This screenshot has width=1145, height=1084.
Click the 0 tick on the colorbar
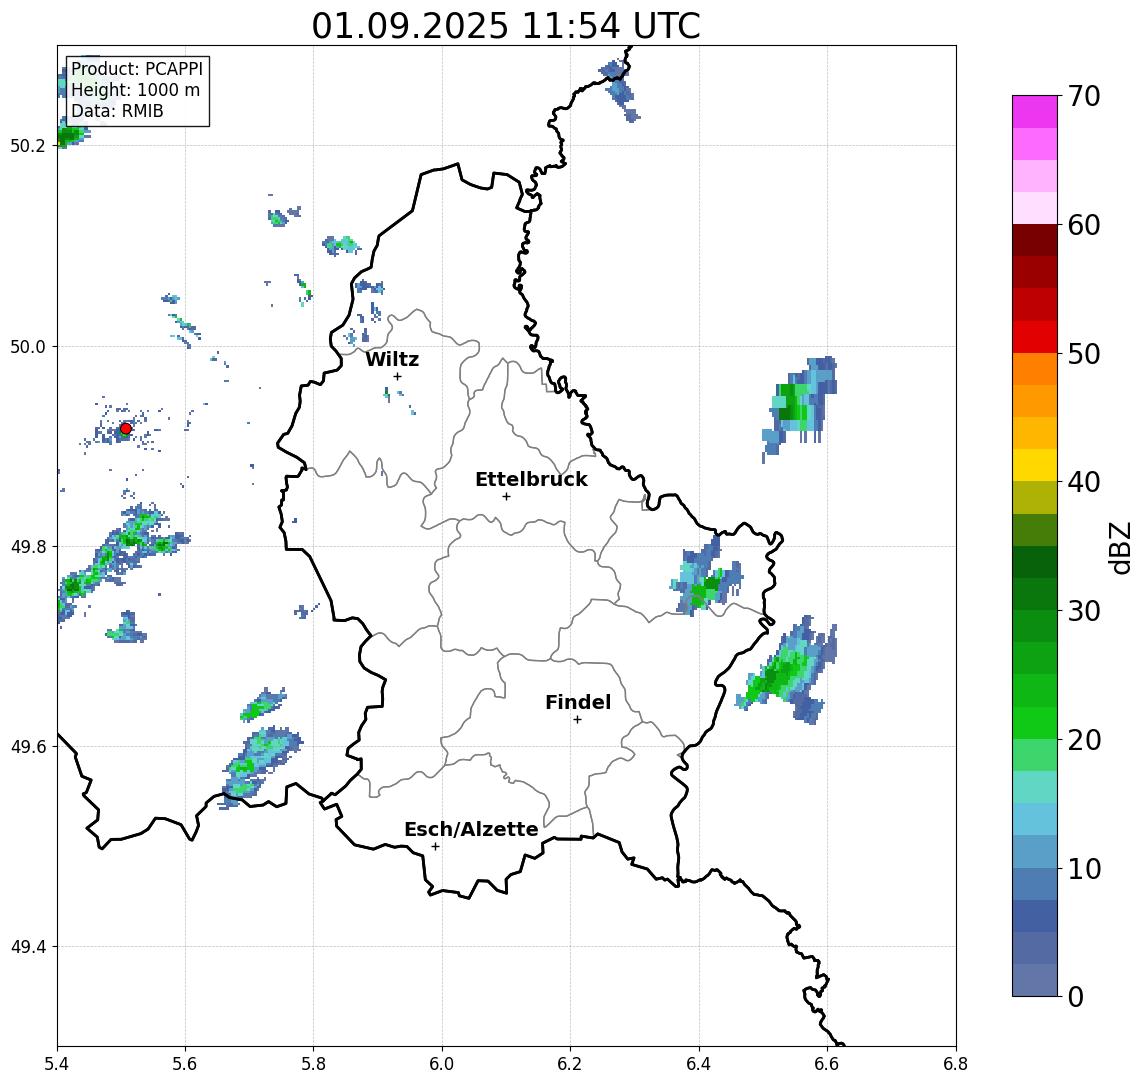click(1076, 996)
